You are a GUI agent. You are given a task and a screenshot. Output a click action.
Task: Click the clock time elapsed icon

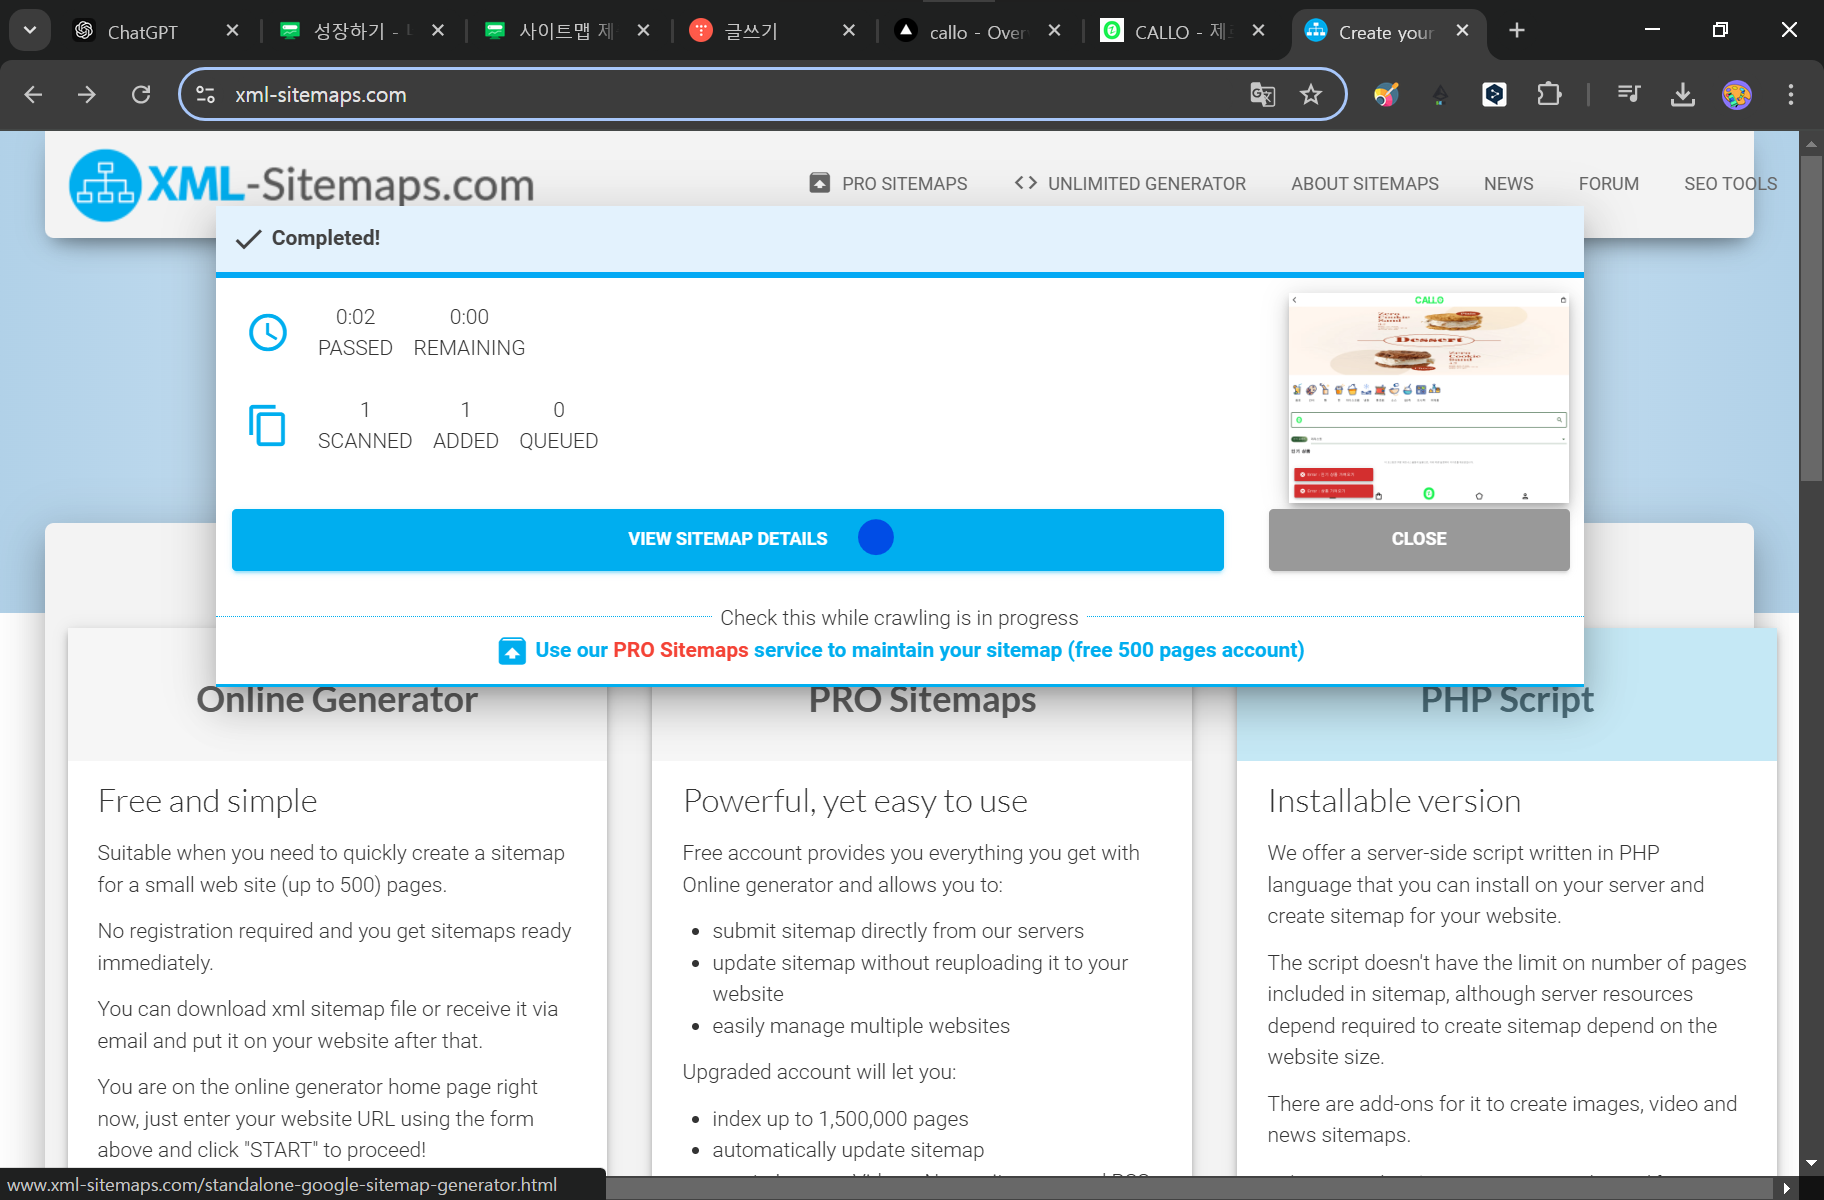tap(267, 332)
